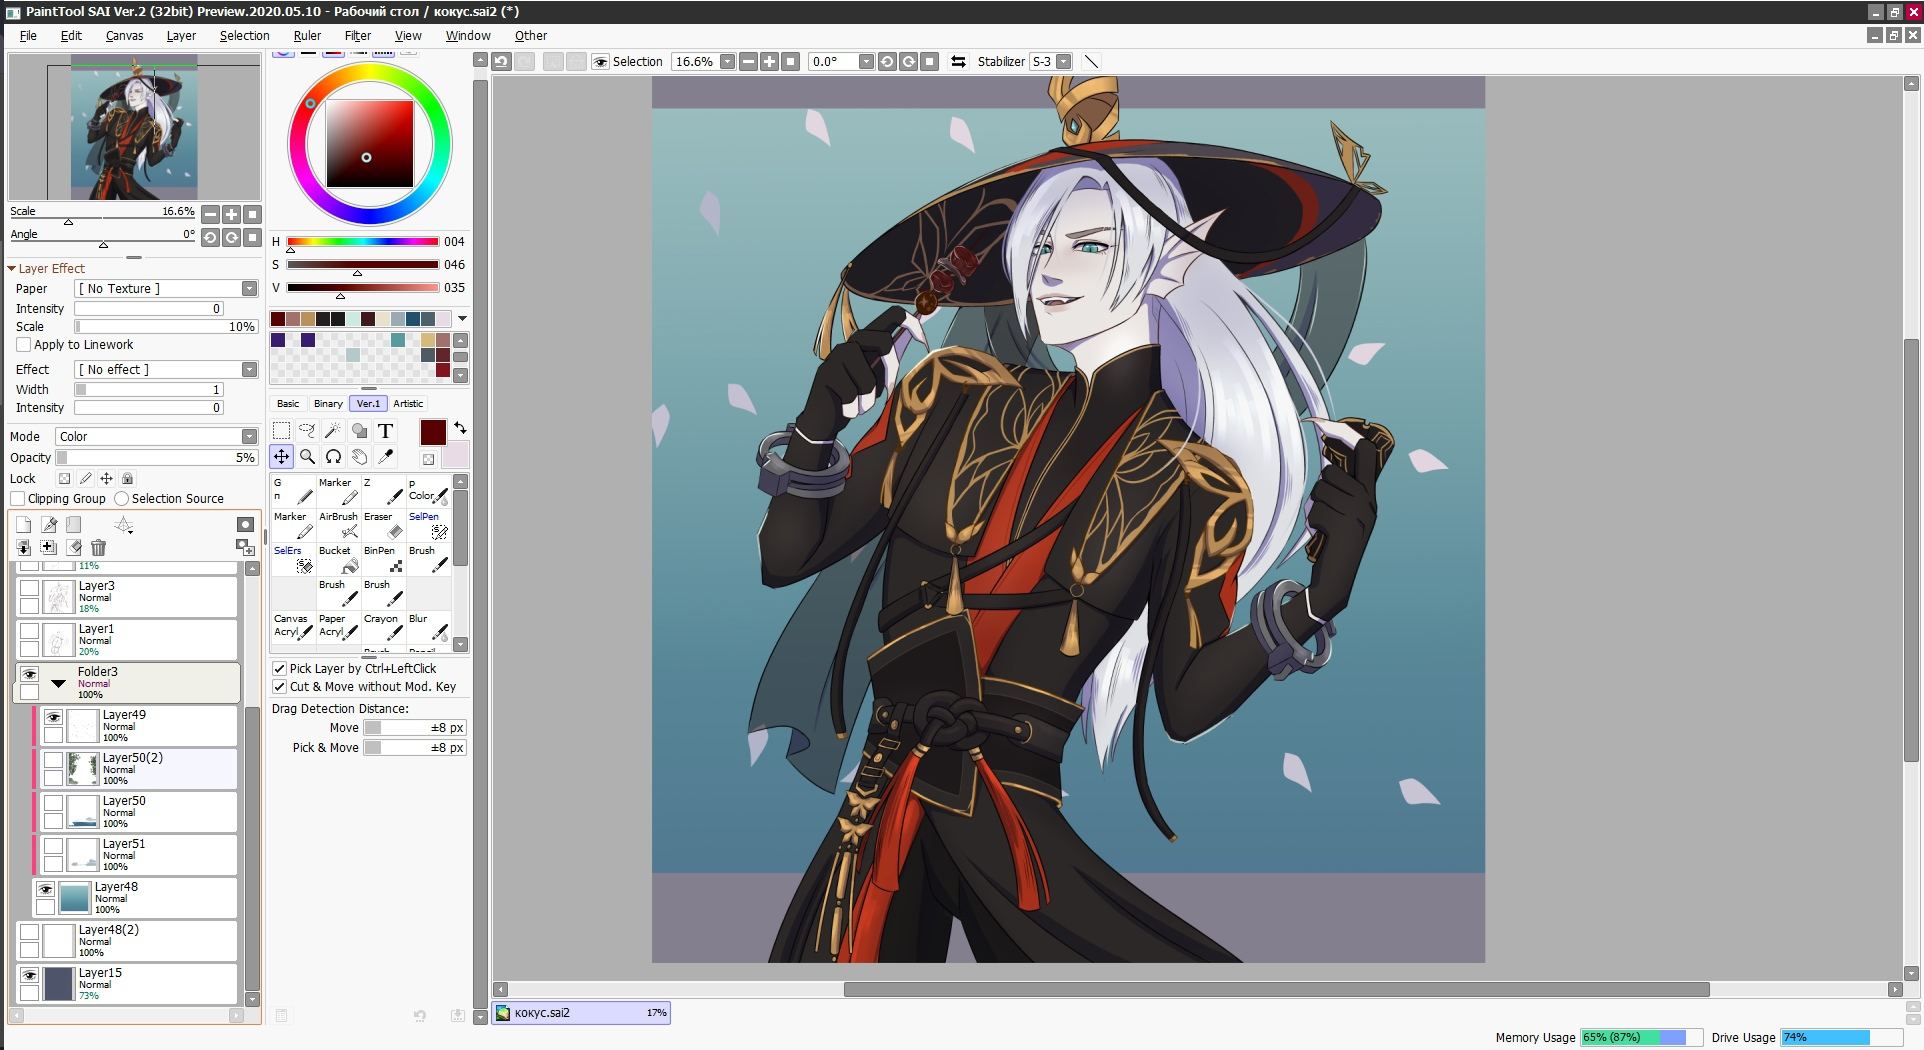The width and height of the screenshot is (1924, 1050).
Task: Click the Undo arrow in the toolbar
Action: coord(501,62)
